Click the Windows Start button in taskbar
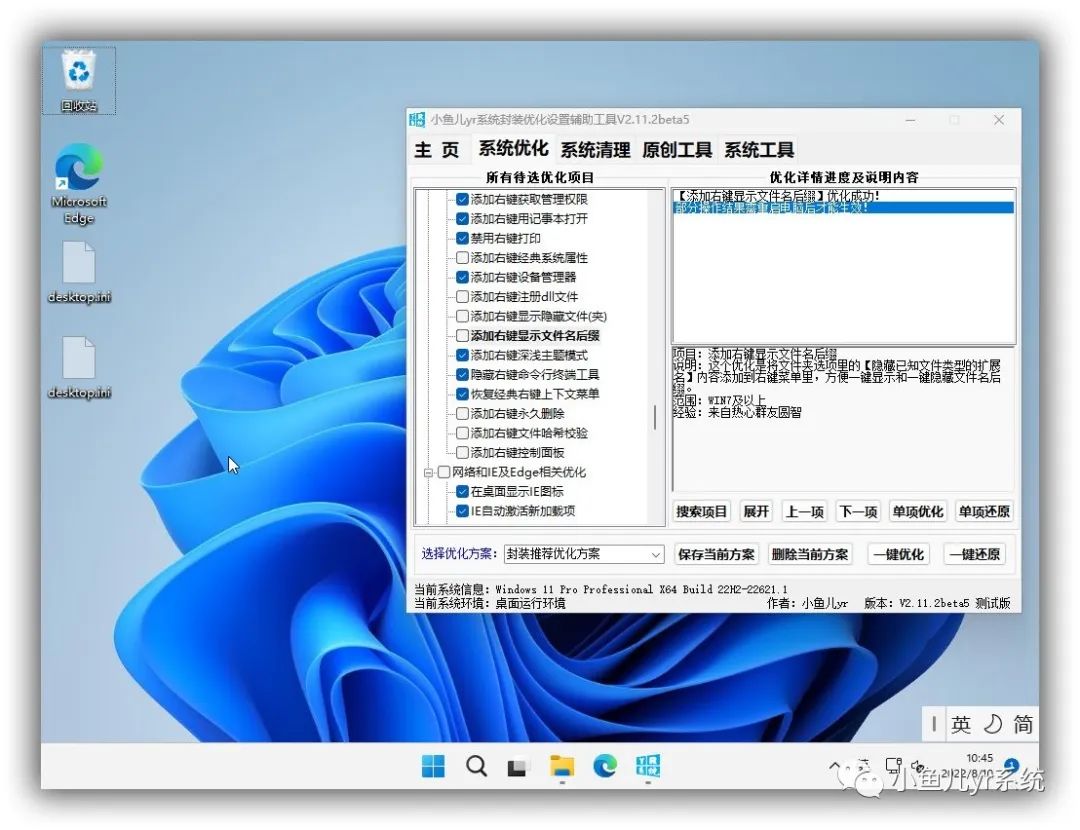 (433, 766)
